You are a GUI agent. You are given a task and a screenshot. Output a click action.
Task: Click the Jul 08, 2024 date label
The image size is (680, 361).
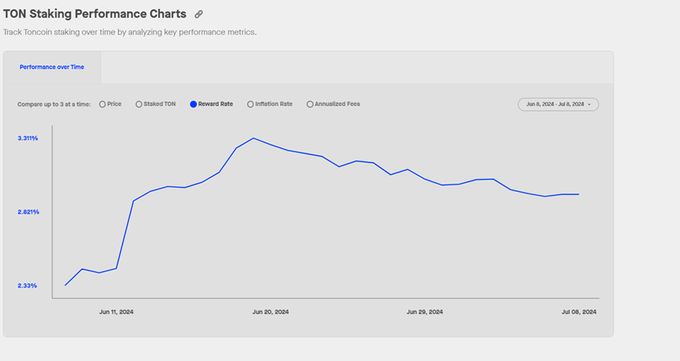pyautogui.click(x=579, y=312)
